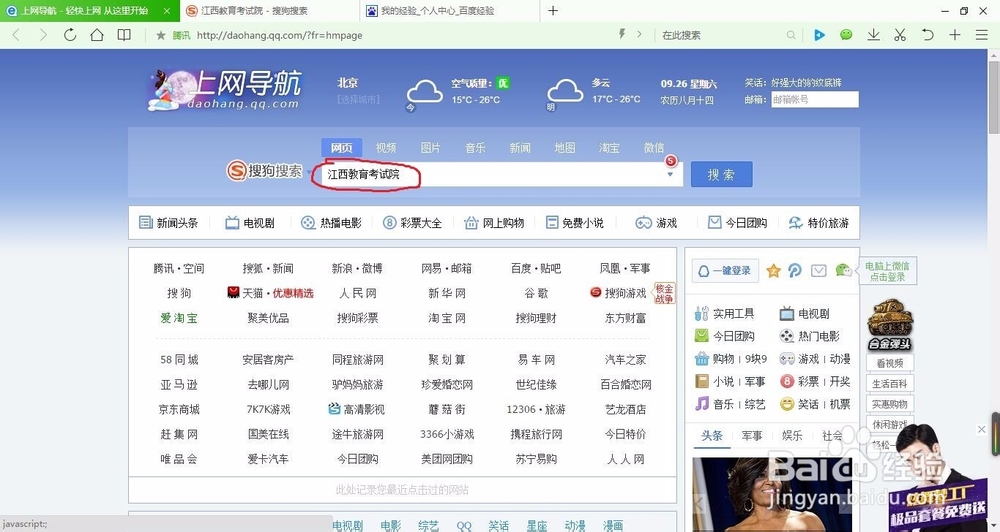The image size is (1000, 532).
Task: Open the 京东商城 link
Action: [x=179, y=410]
